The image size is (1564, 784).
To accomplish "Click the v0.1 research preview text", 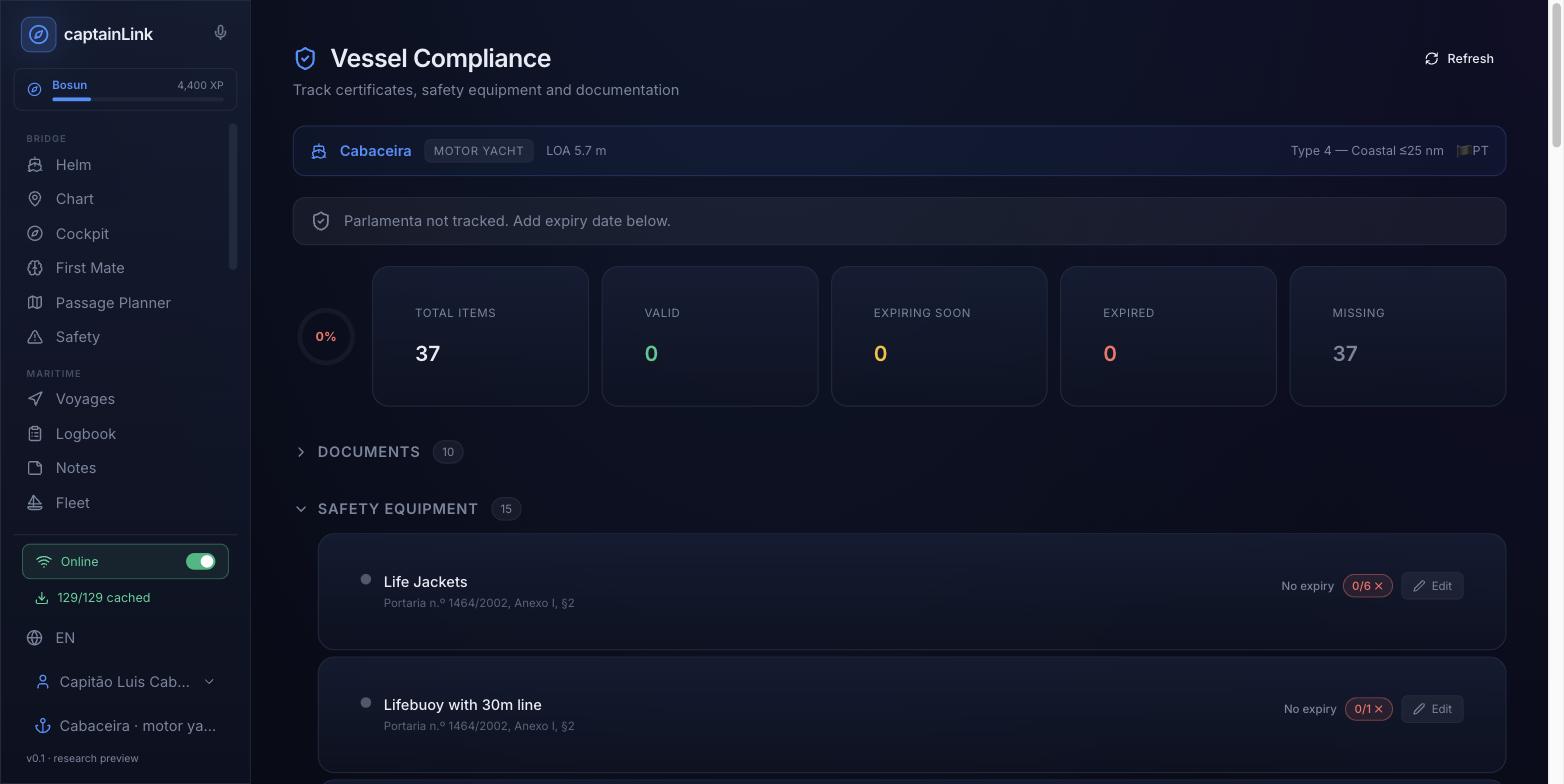I will tap(82, 758).
